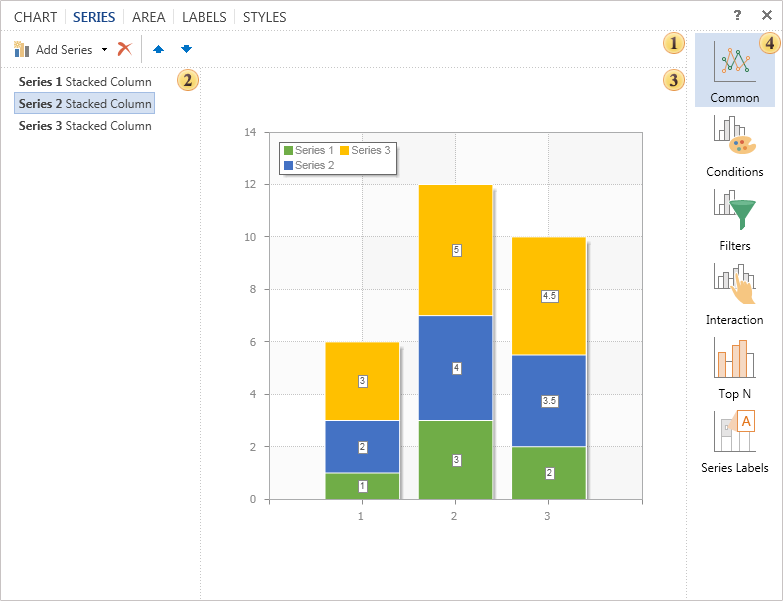Open the Series Labels settings icon

(x=734, y=432)
